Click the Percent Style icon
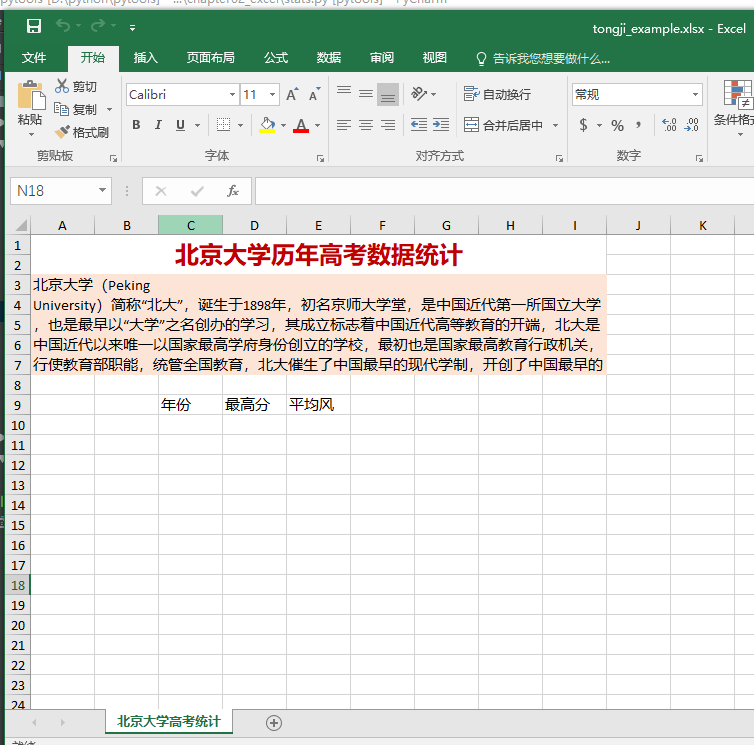Viewport: 754px width, 745px height. click(617, 126)
